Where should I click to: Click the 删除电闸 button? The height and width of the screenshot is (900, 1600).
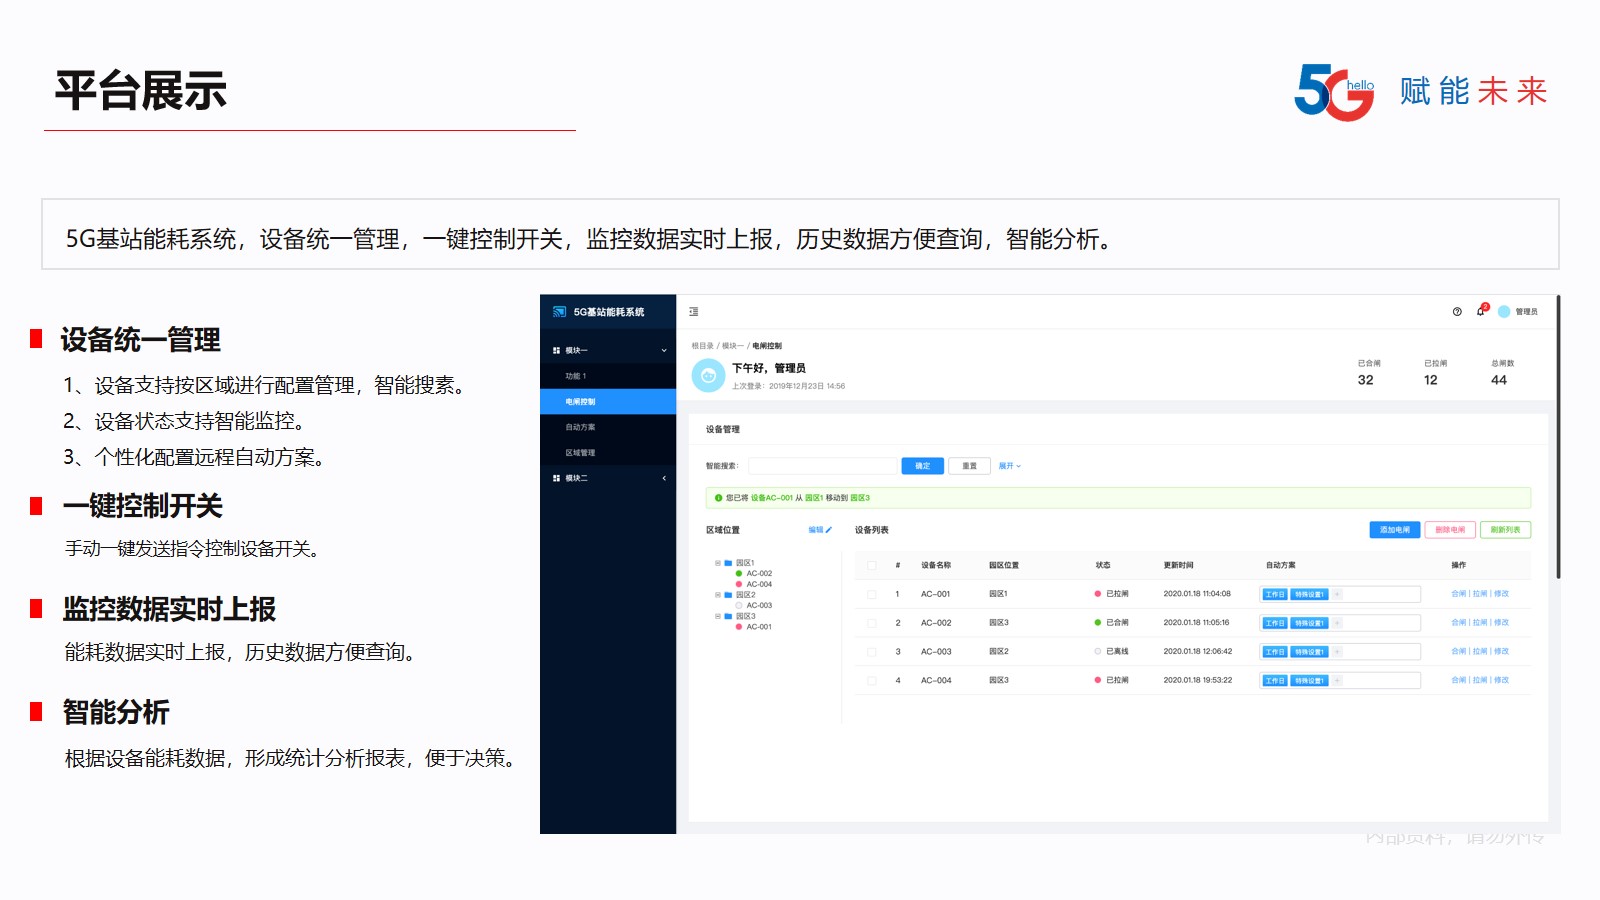click(1450, 530)
